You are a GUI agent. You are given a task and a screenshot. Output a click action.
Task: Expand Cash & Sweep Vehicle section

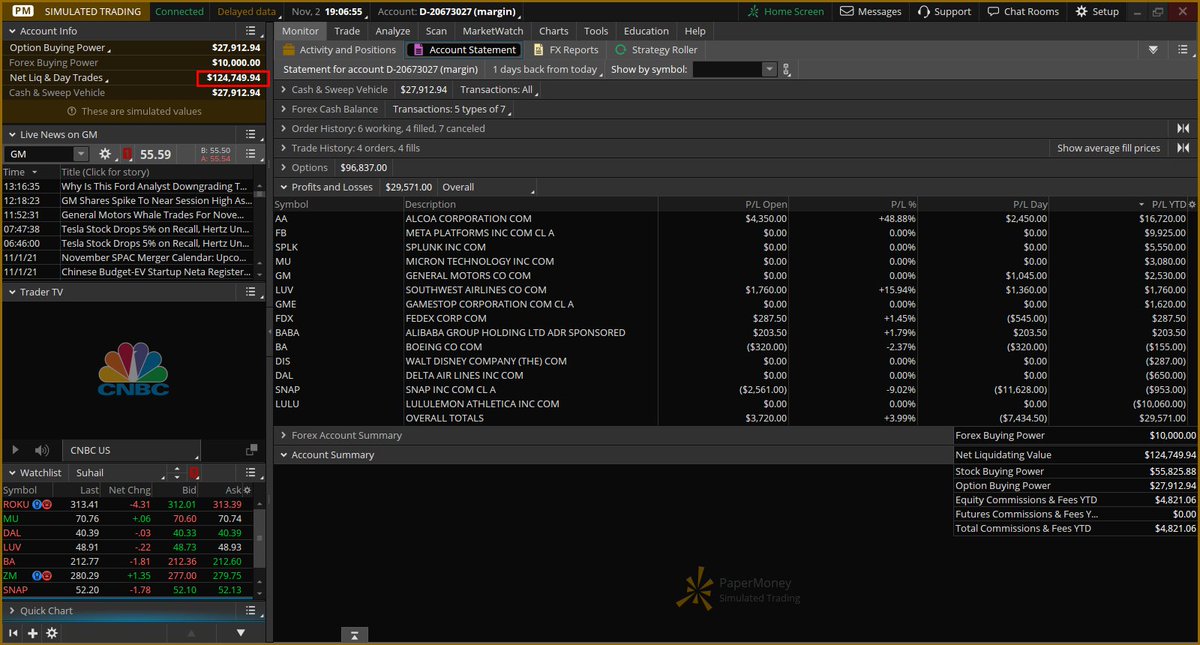point(283,90)
